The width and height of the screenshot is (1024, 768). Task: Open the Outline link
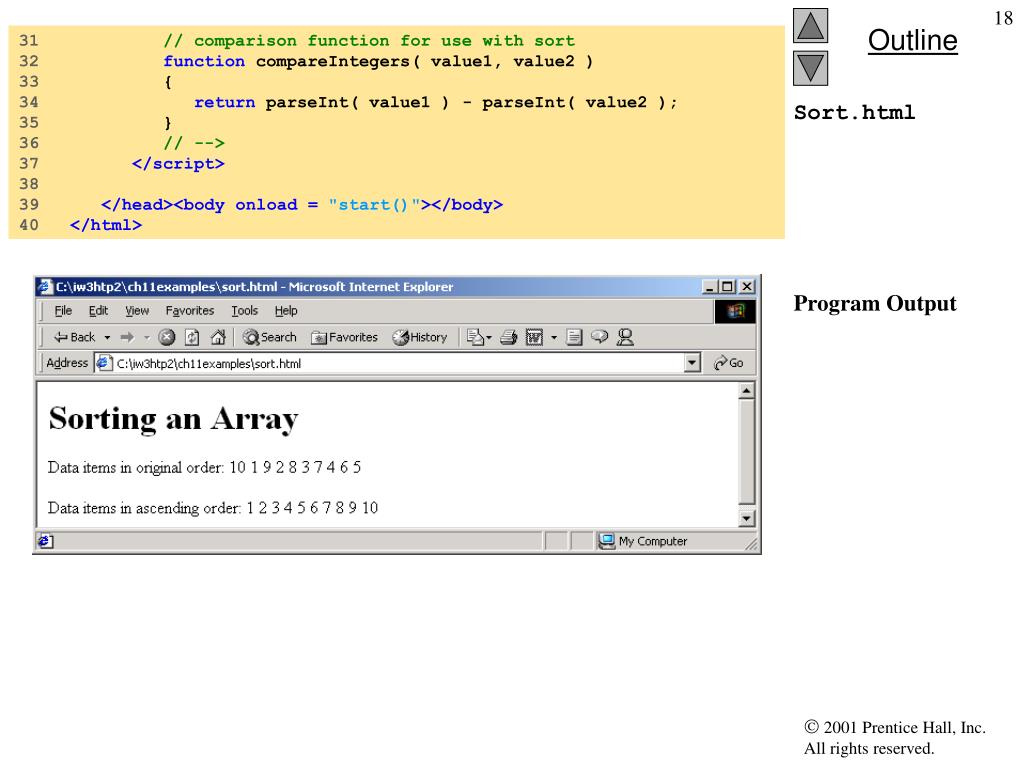click(x=912, y=40)
